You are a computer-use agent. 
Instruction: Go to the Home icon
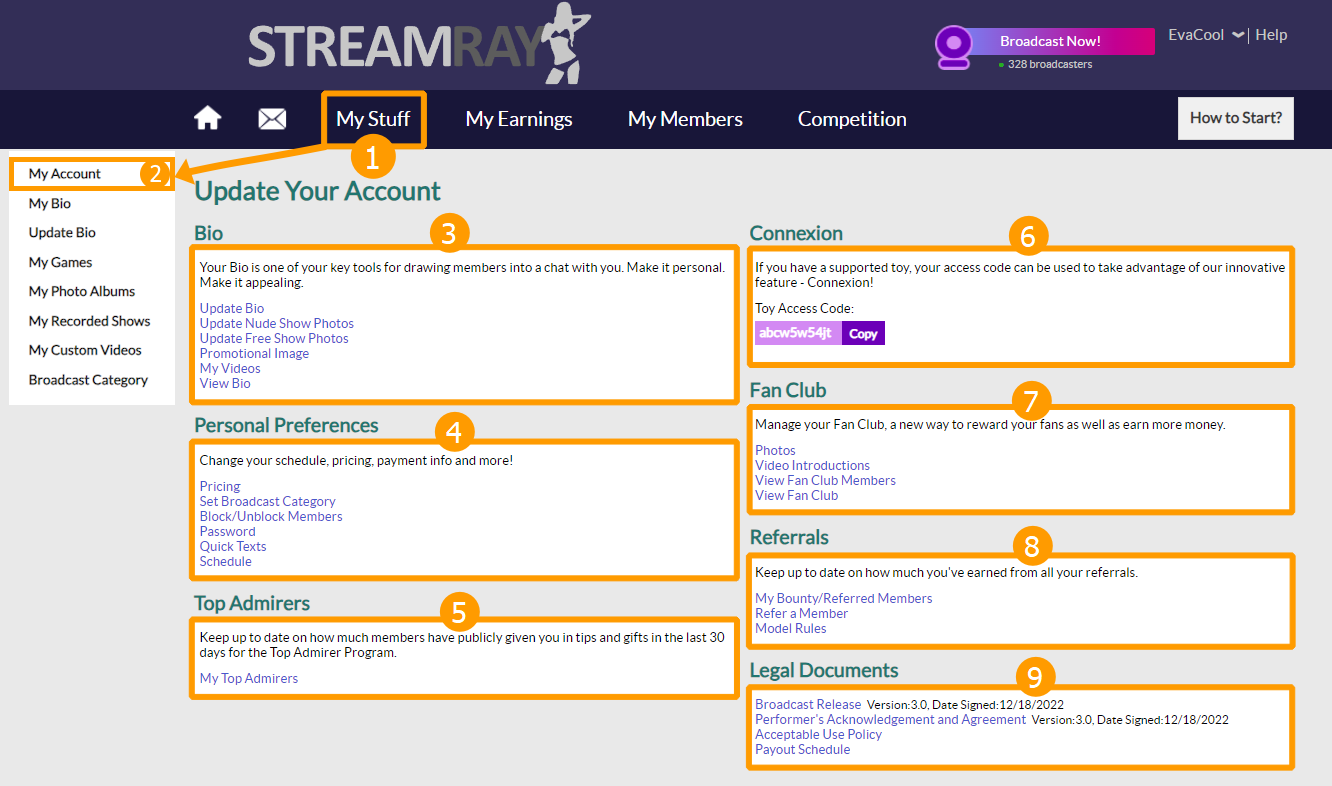207,119
